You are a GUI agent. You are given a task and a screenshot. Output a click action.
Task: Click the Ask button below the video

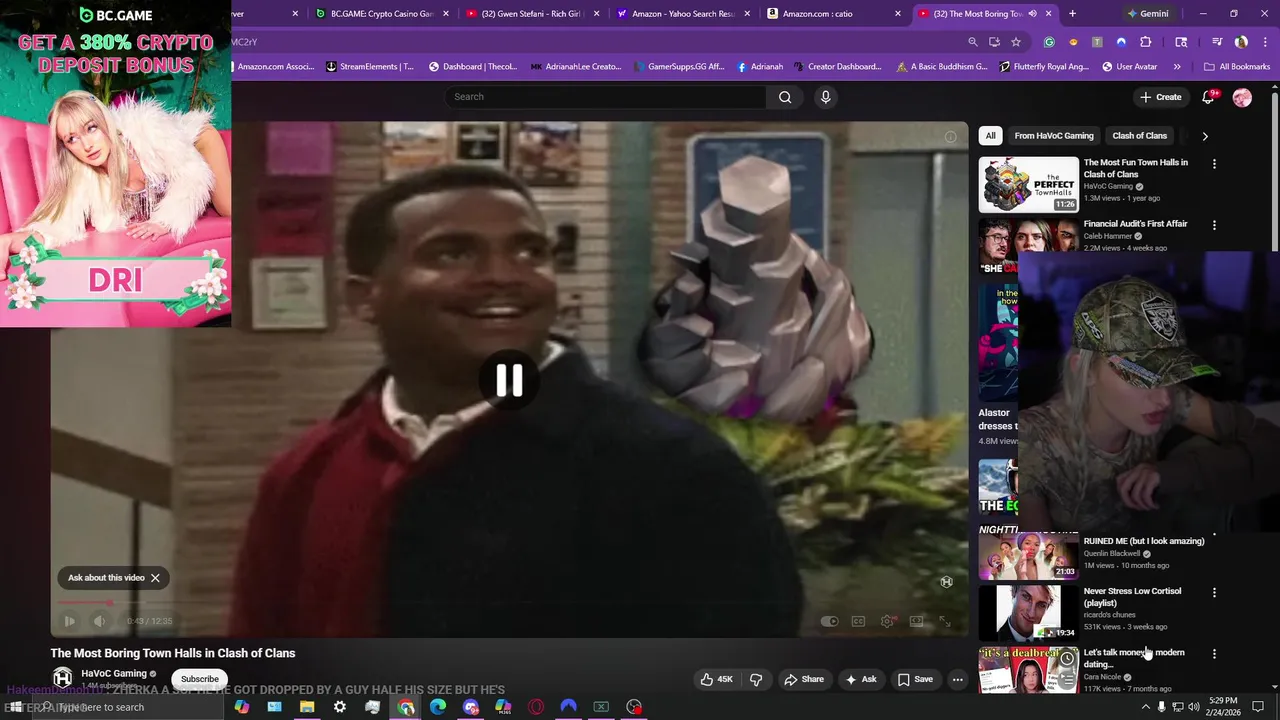[860, 679]
